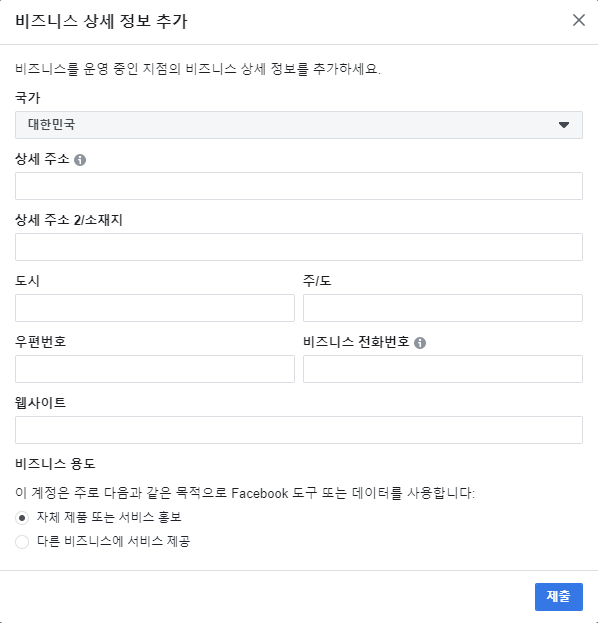Click the 웹사이트 field label
Image resolution: width=598 pixels, height=623 pixels.
tap(41, 402)
